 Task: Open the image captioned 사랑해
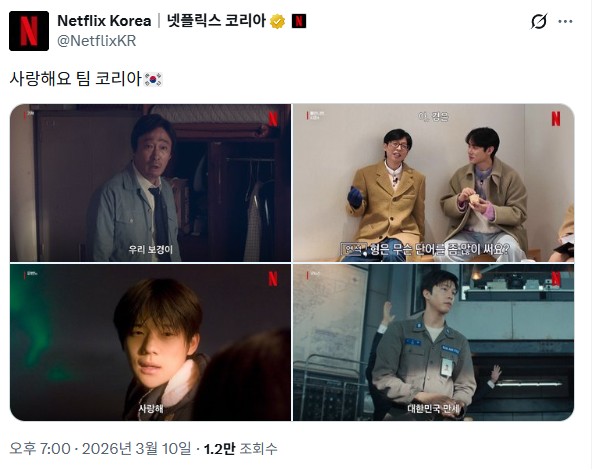(151, 342)
